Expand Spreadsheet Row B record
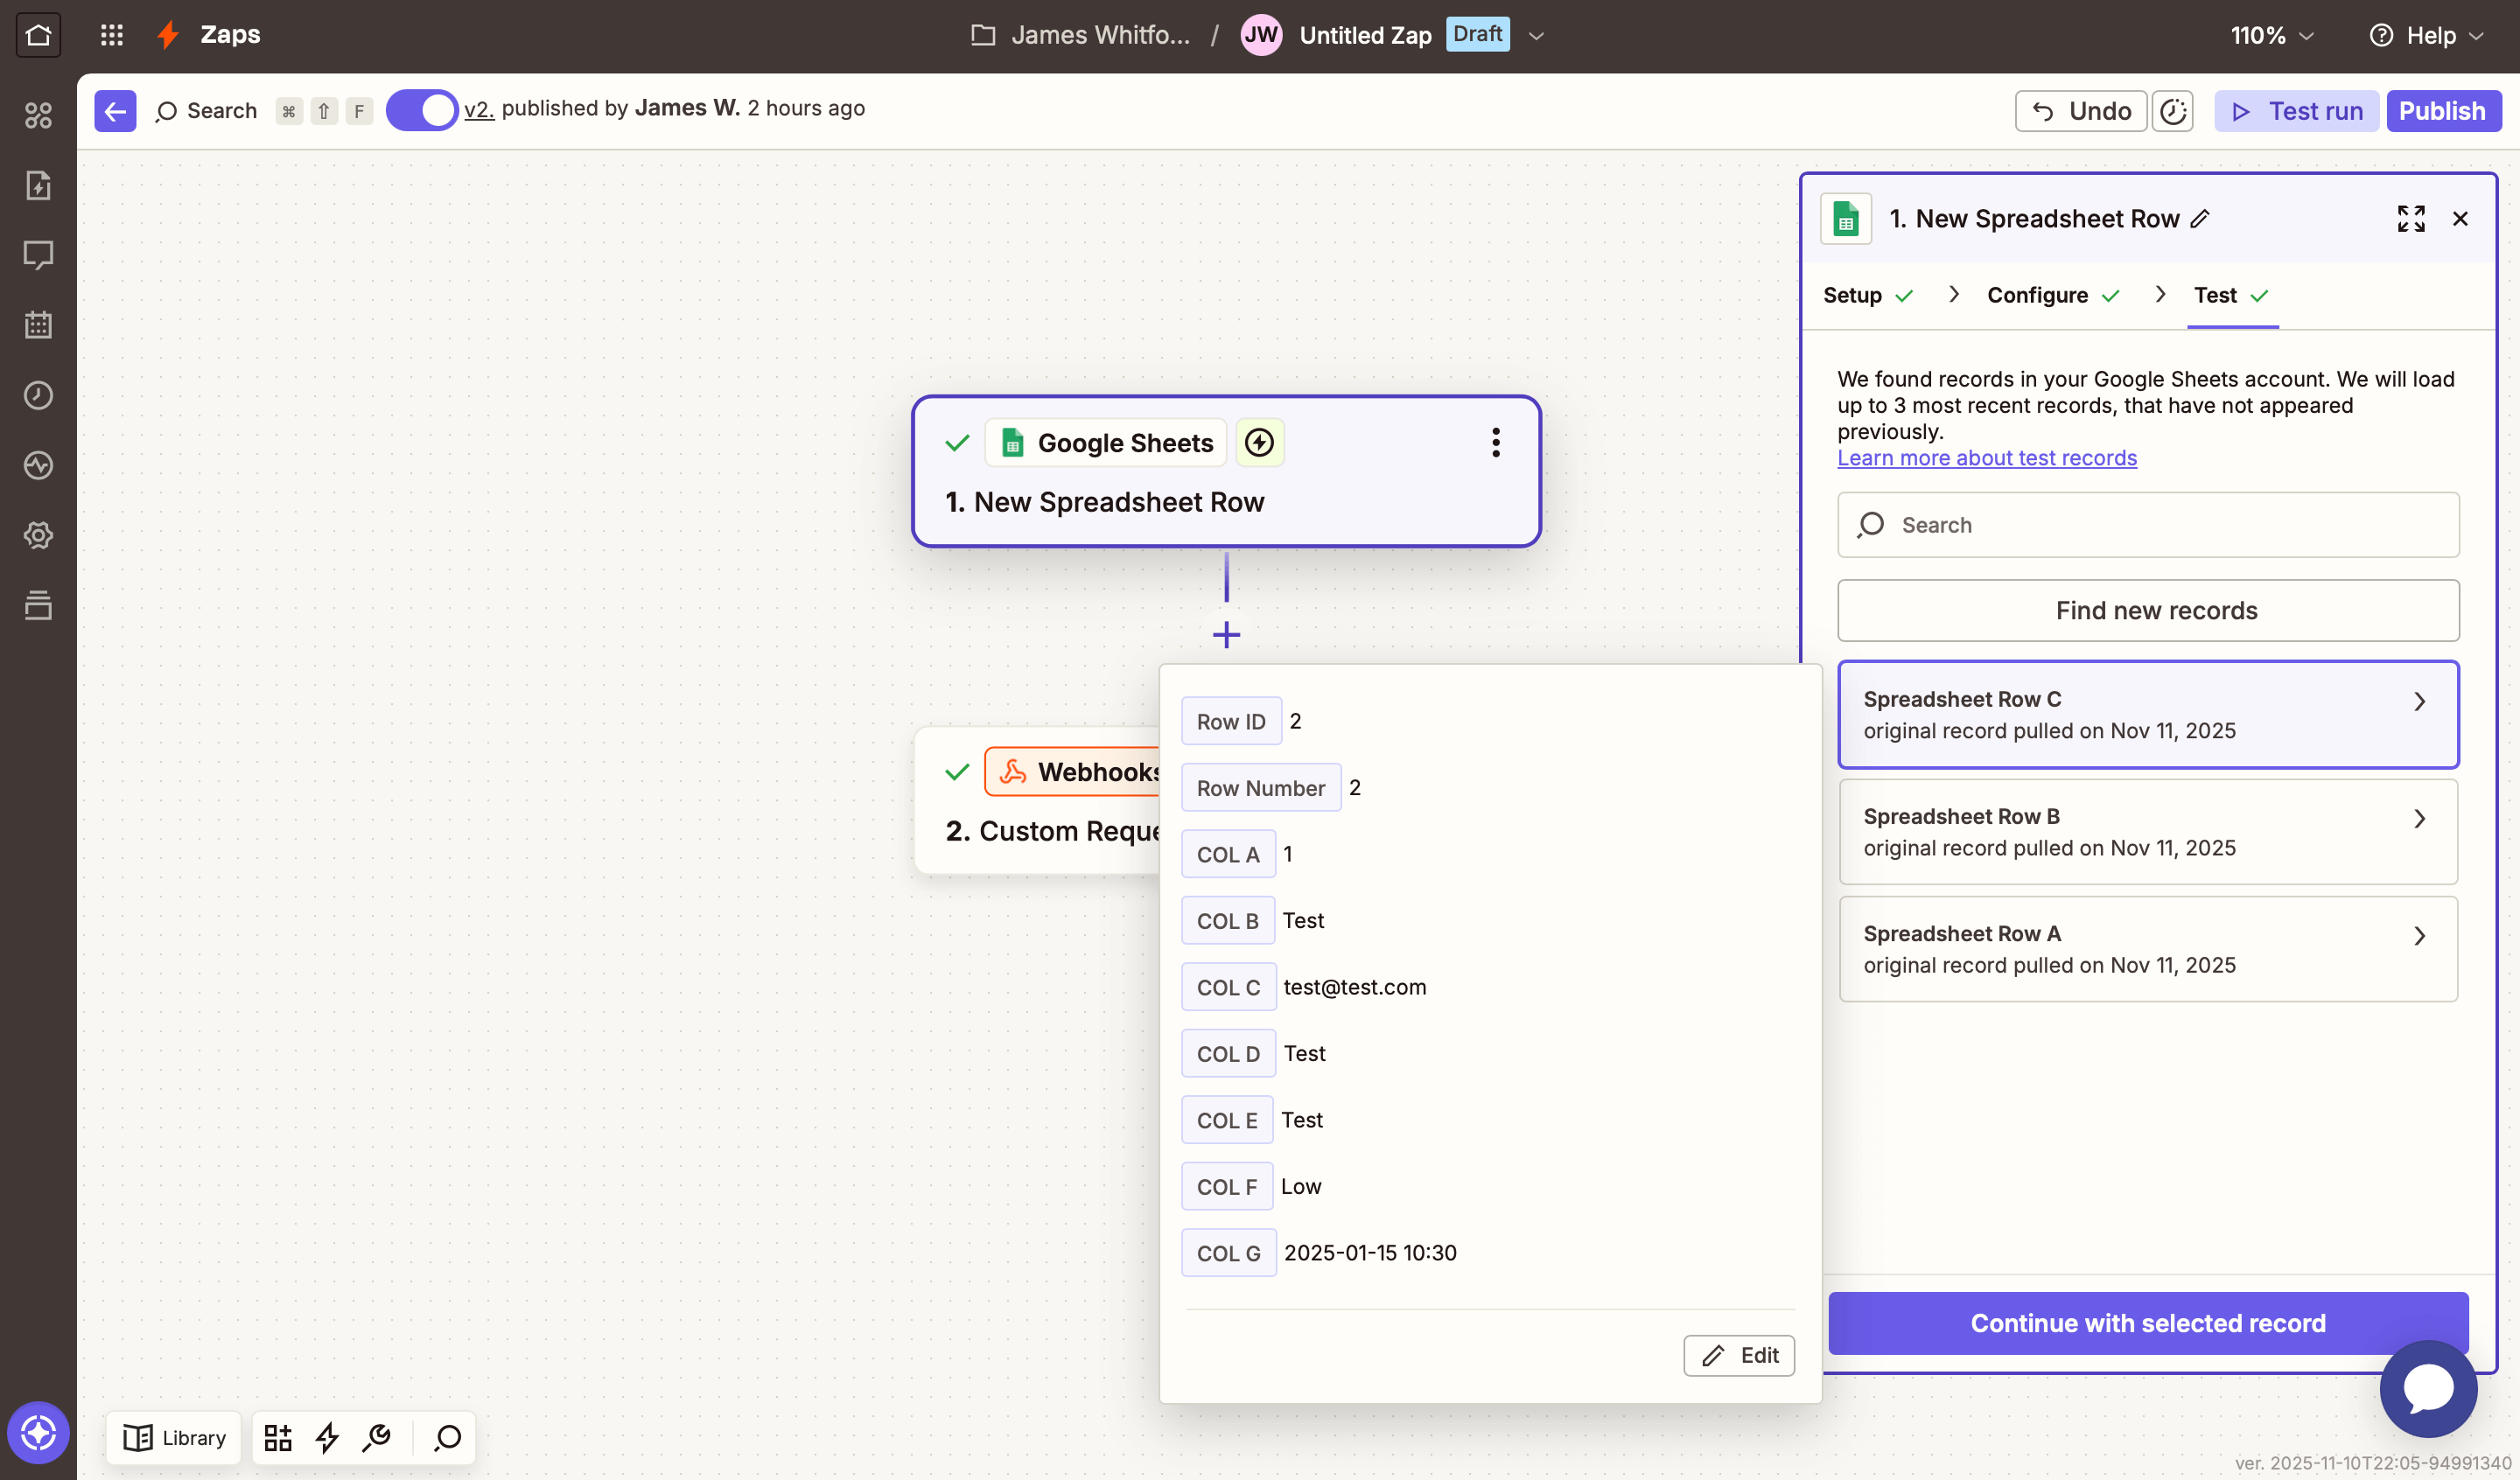This screenshot has width=2520, height=1480. [x=2148, y=832]
